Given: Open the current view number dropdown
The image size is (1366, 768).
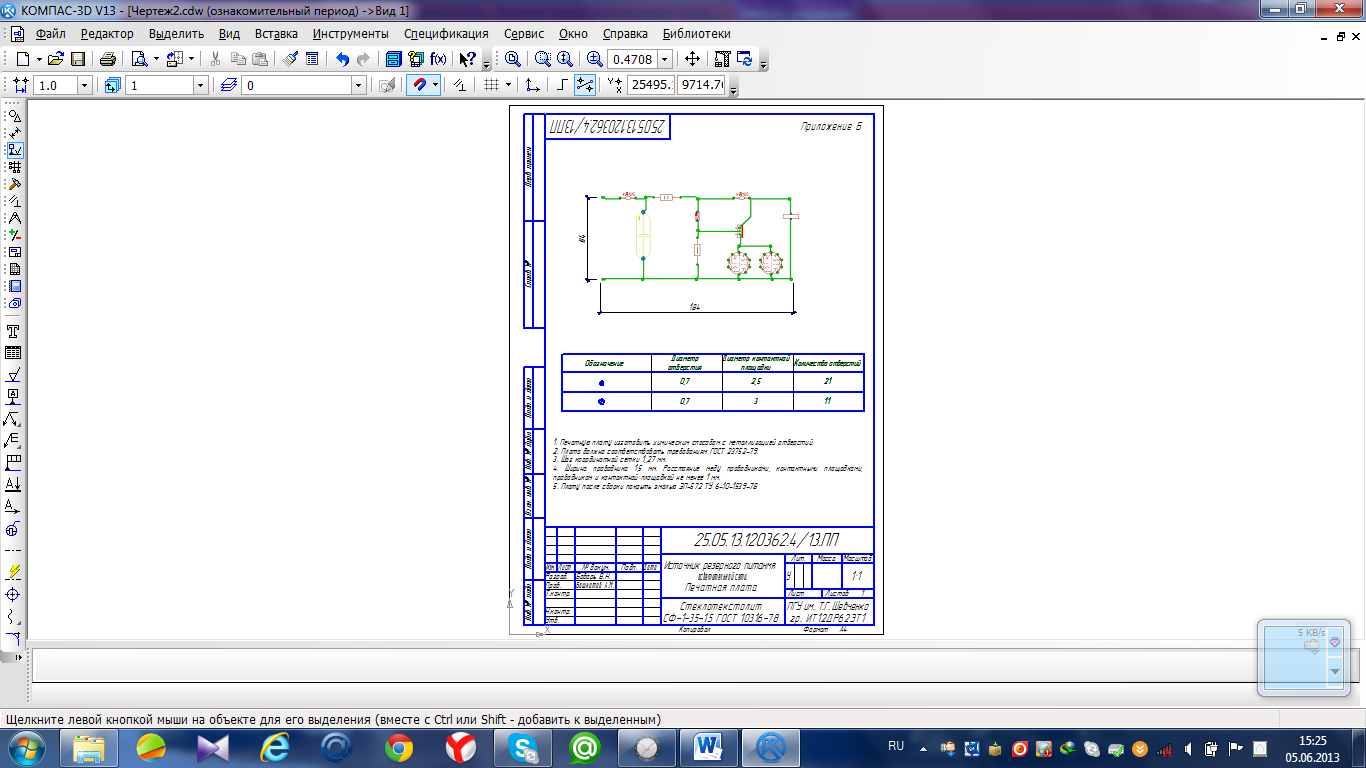Looking at the screenshot, I should pos(200,85).
